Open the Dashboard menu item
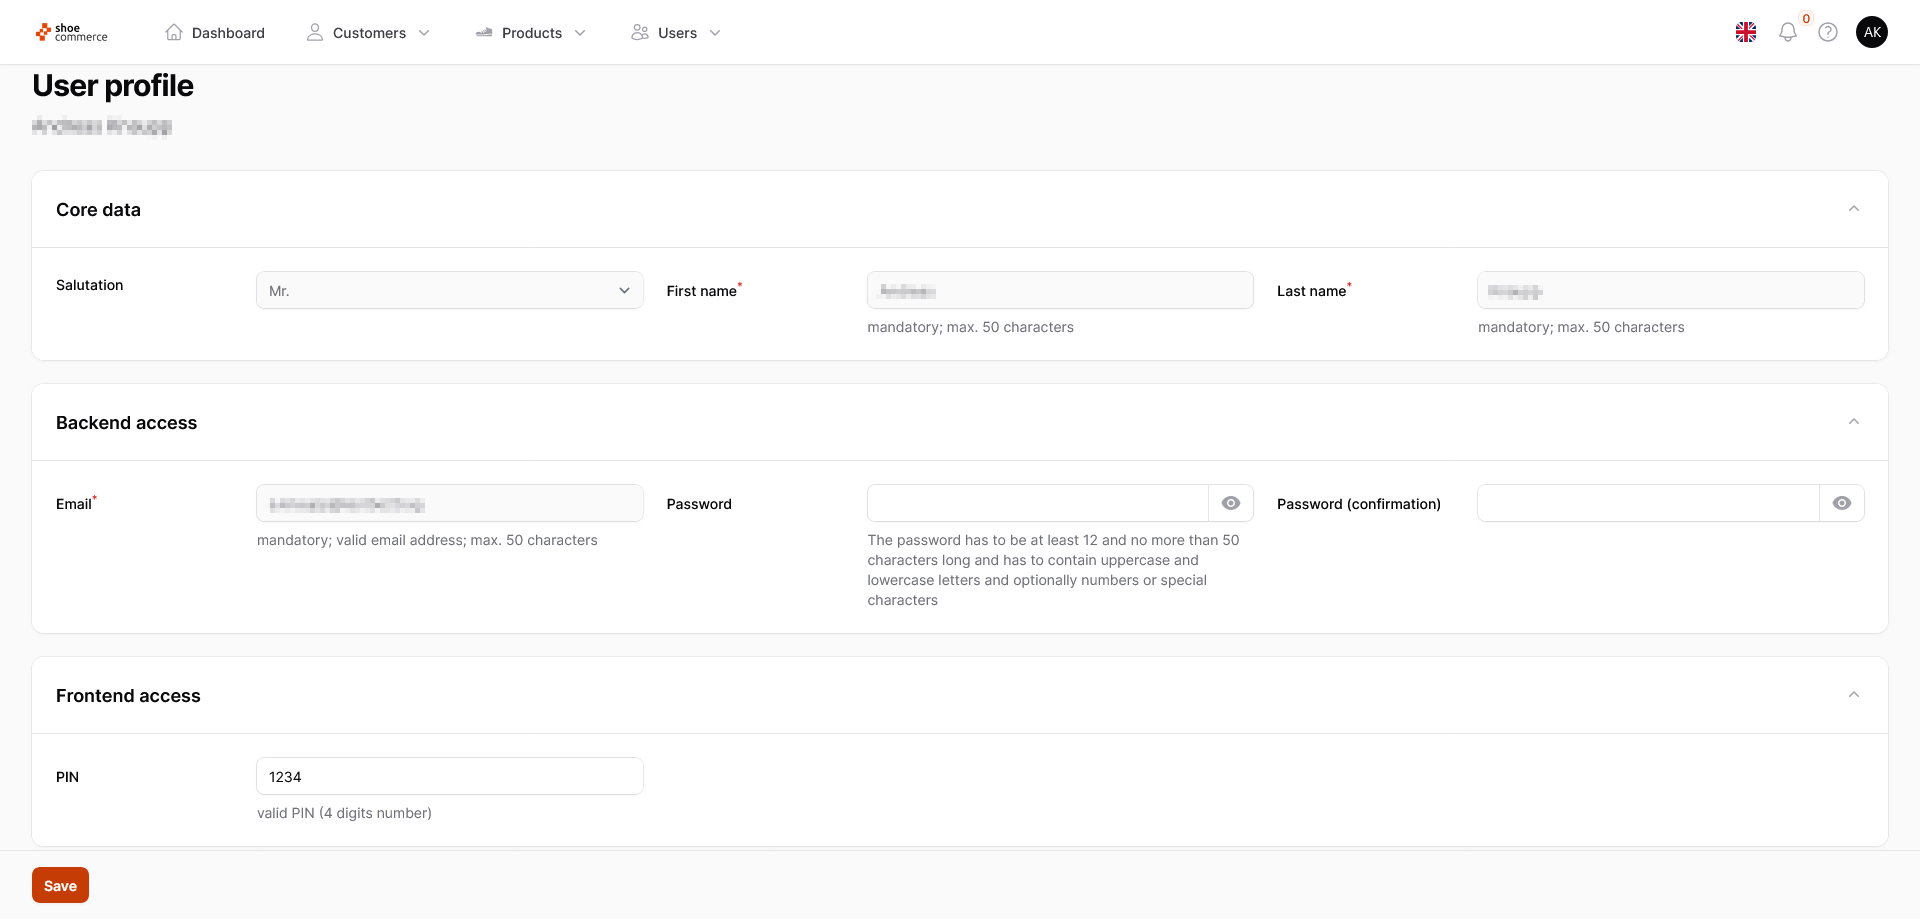The image size is (1920, 919). [x=228, y=33]
